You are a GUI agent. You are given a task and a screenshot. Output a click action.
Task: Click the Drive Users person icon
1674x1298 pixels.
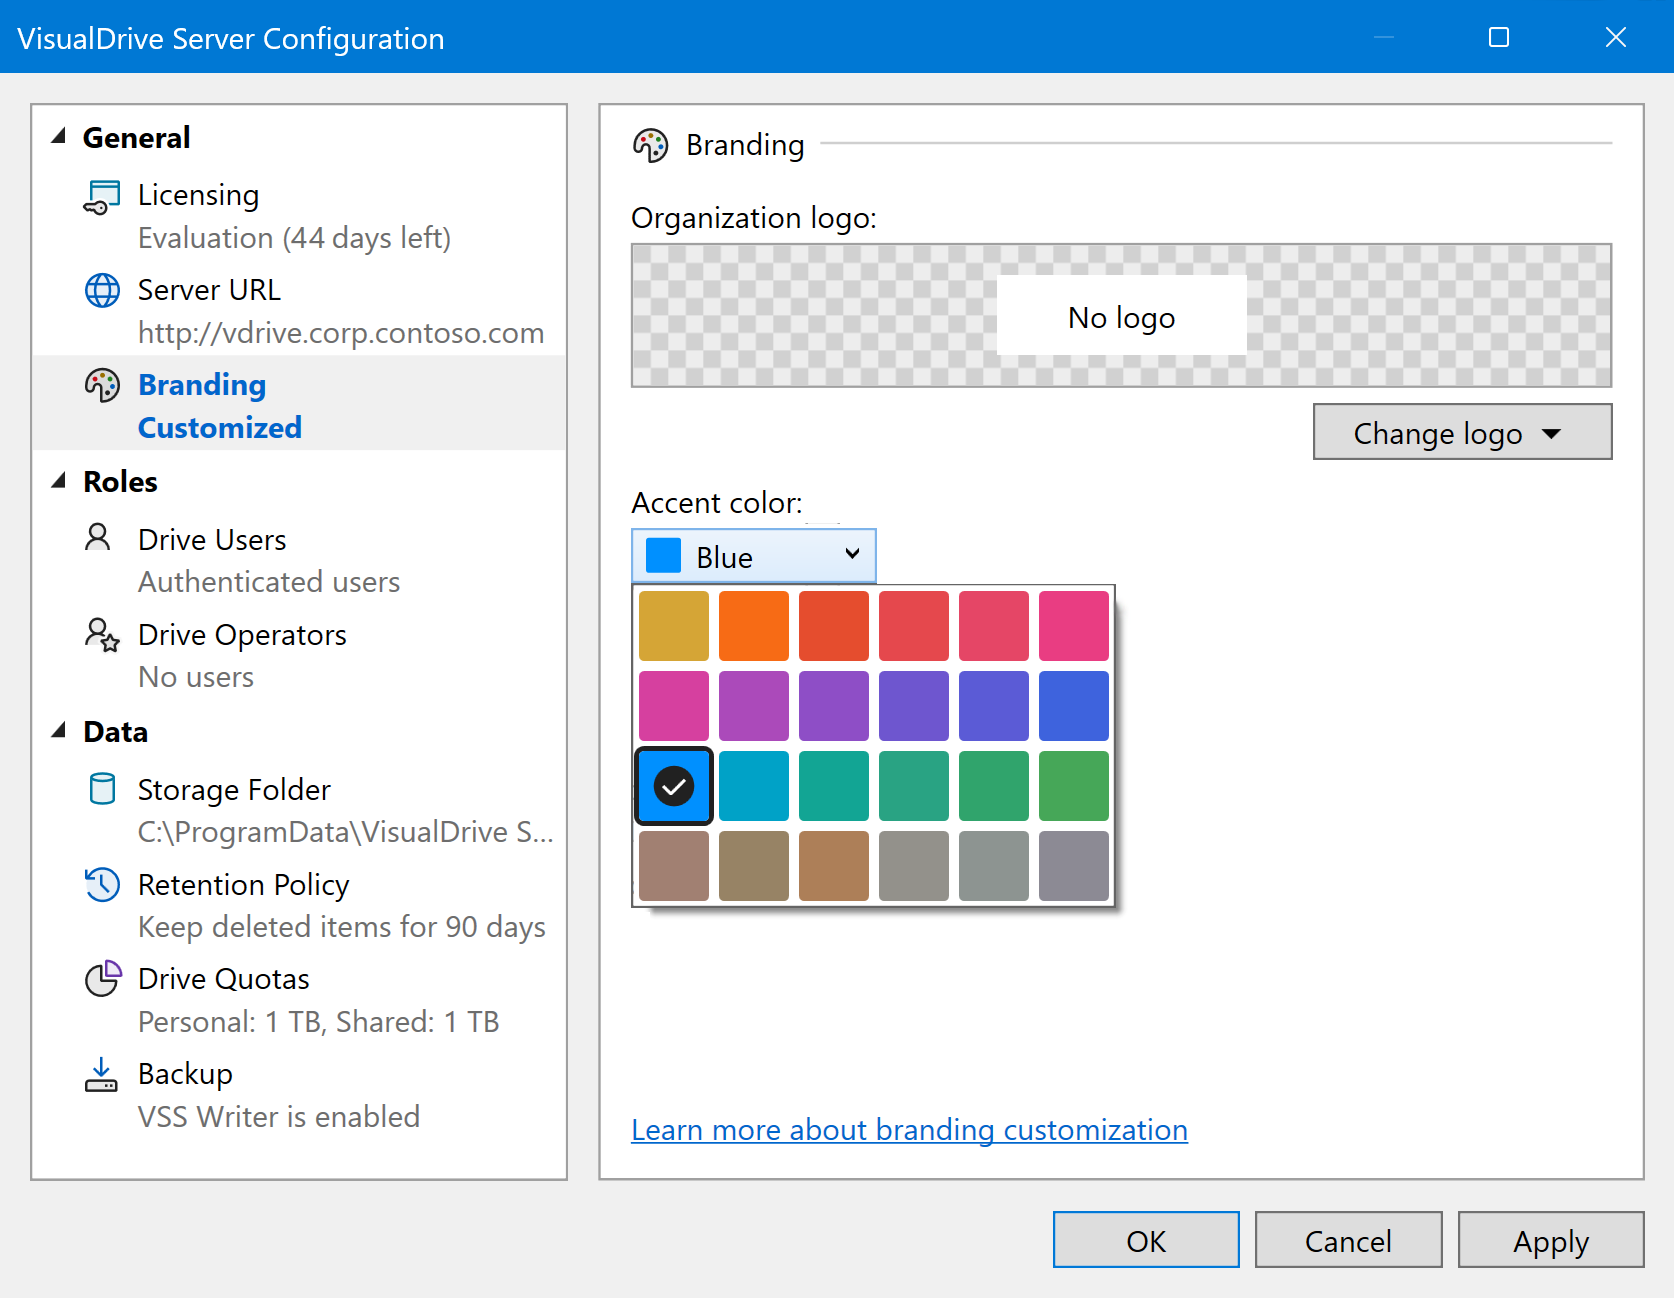point(99,538)
